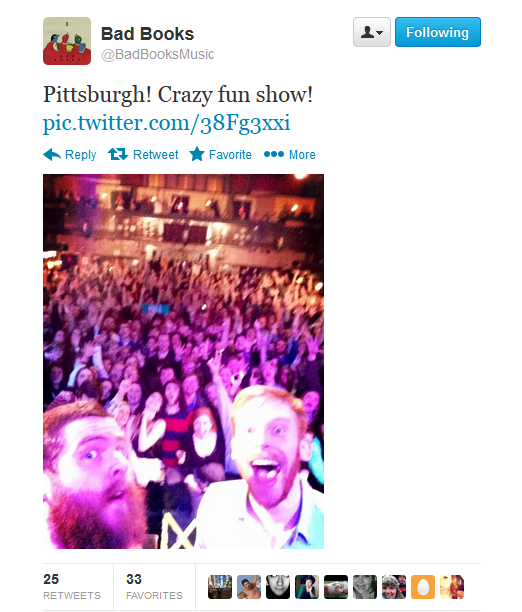
Task: Click the last avatar in the row
Action: (452, 587)
